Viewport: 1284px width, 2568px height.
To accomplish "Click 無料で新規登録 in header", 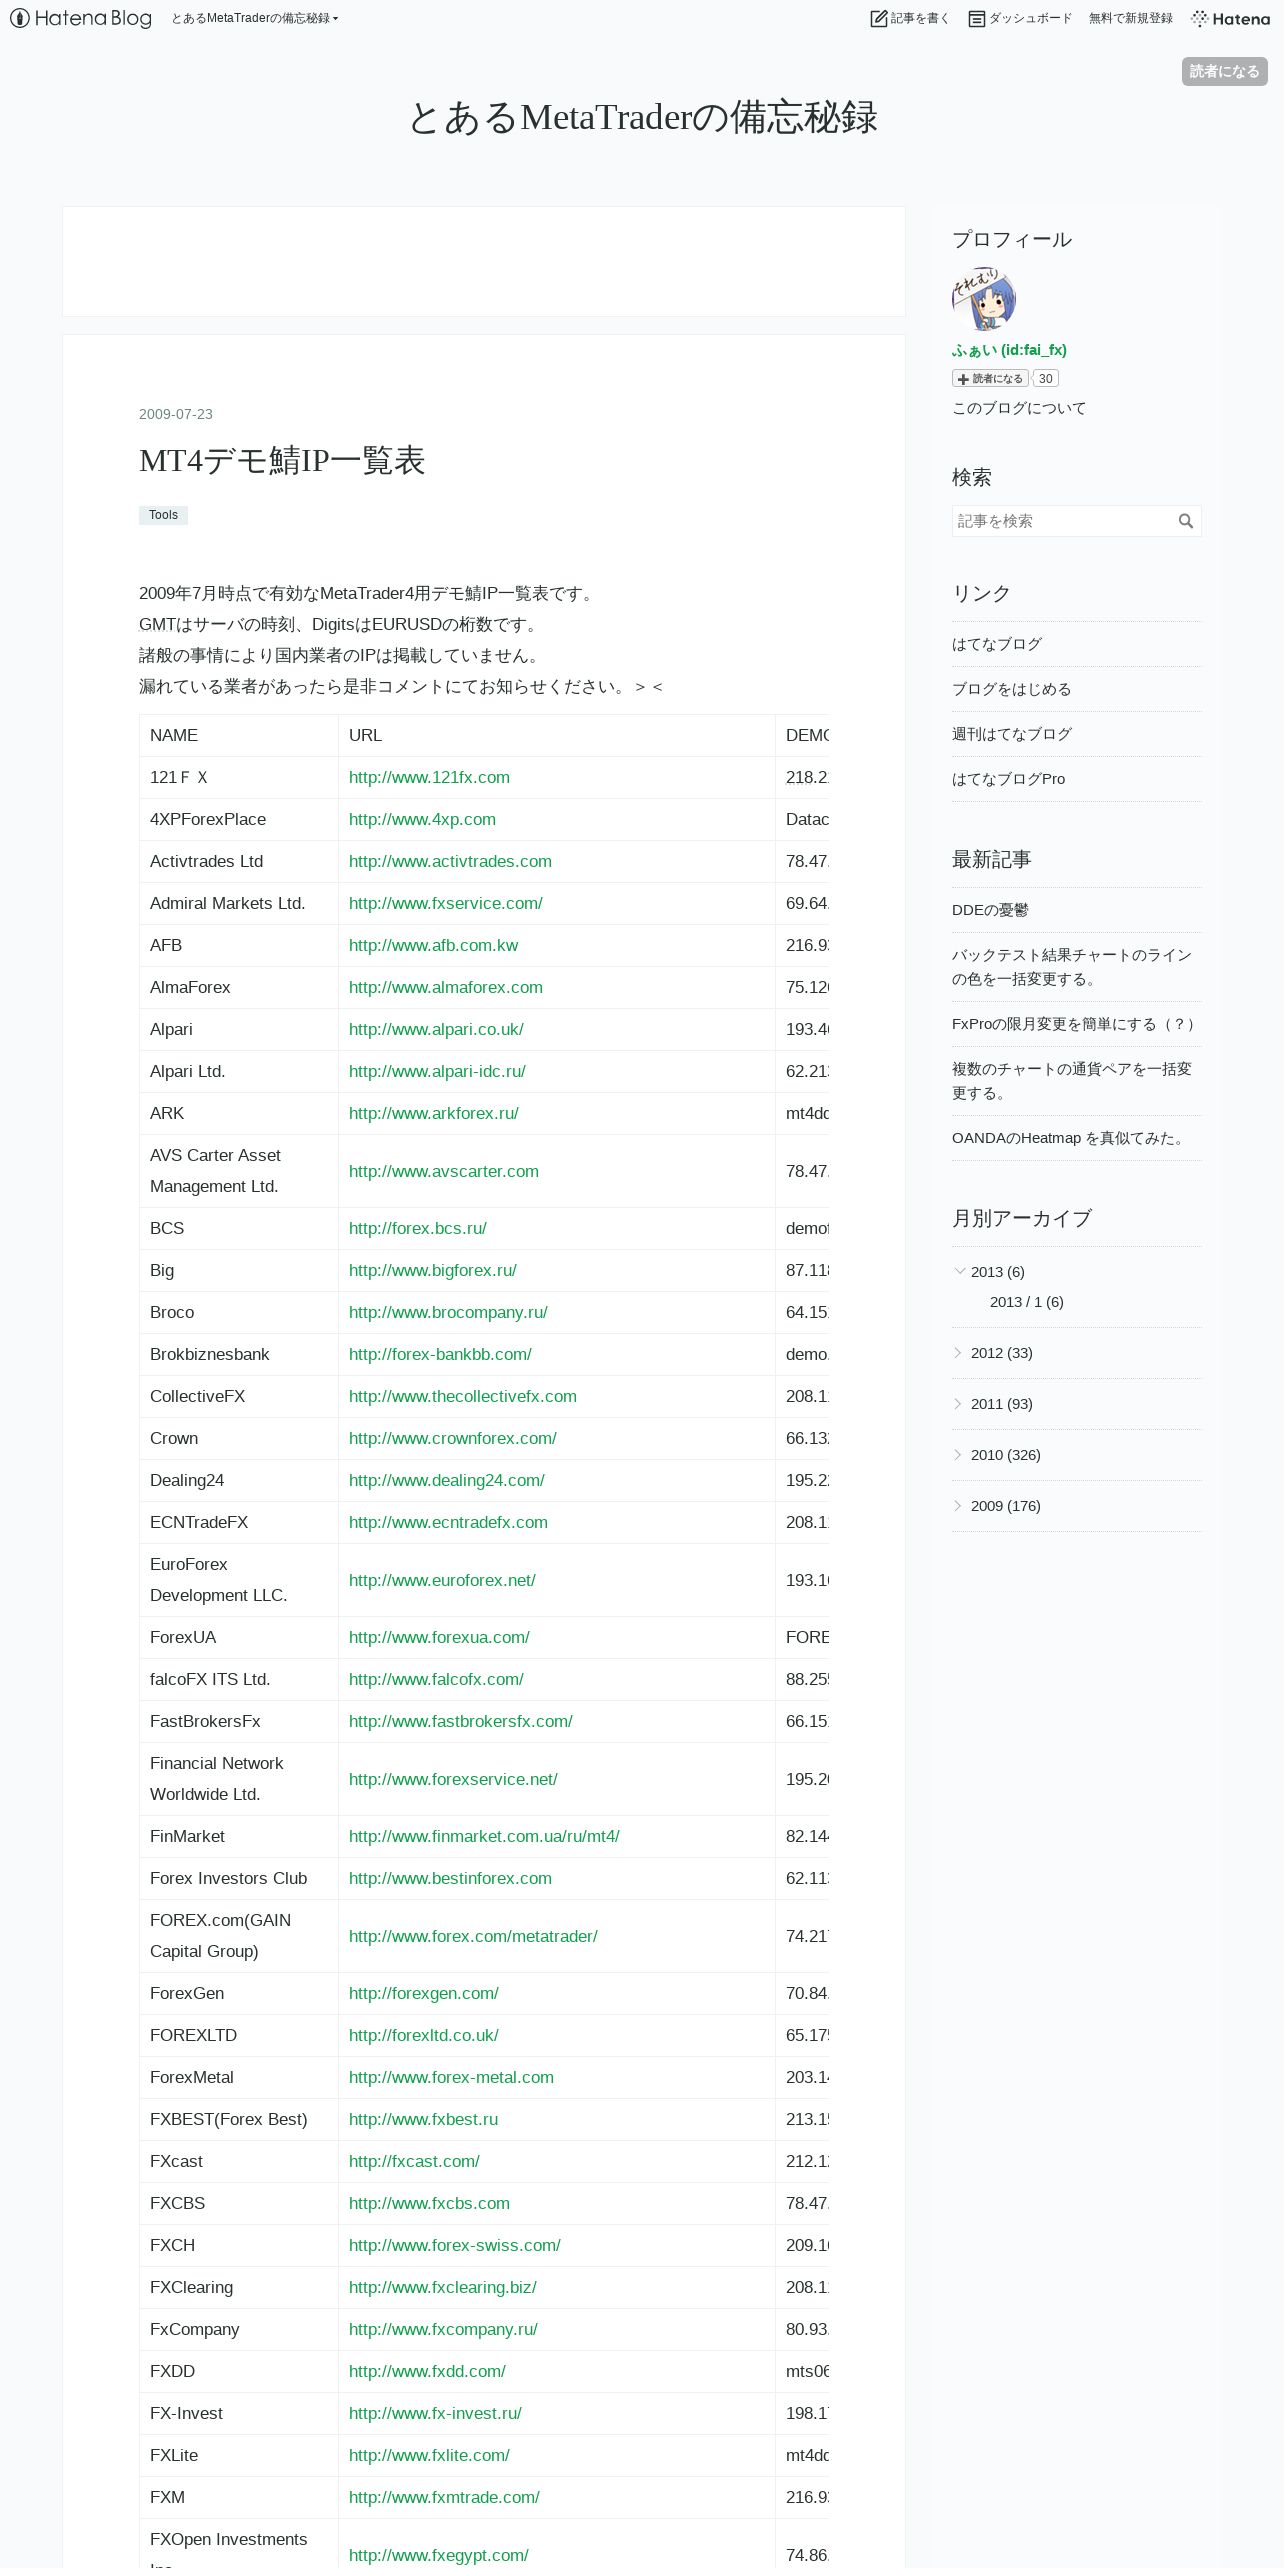I will [1130, 18].
